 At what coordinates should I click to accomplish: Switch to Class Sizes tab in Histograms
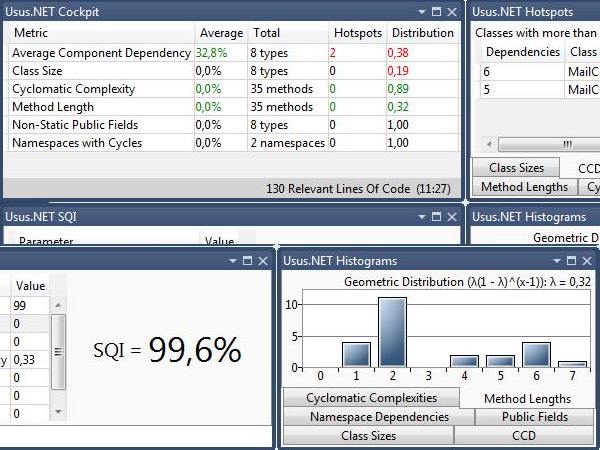coord(368,436)
